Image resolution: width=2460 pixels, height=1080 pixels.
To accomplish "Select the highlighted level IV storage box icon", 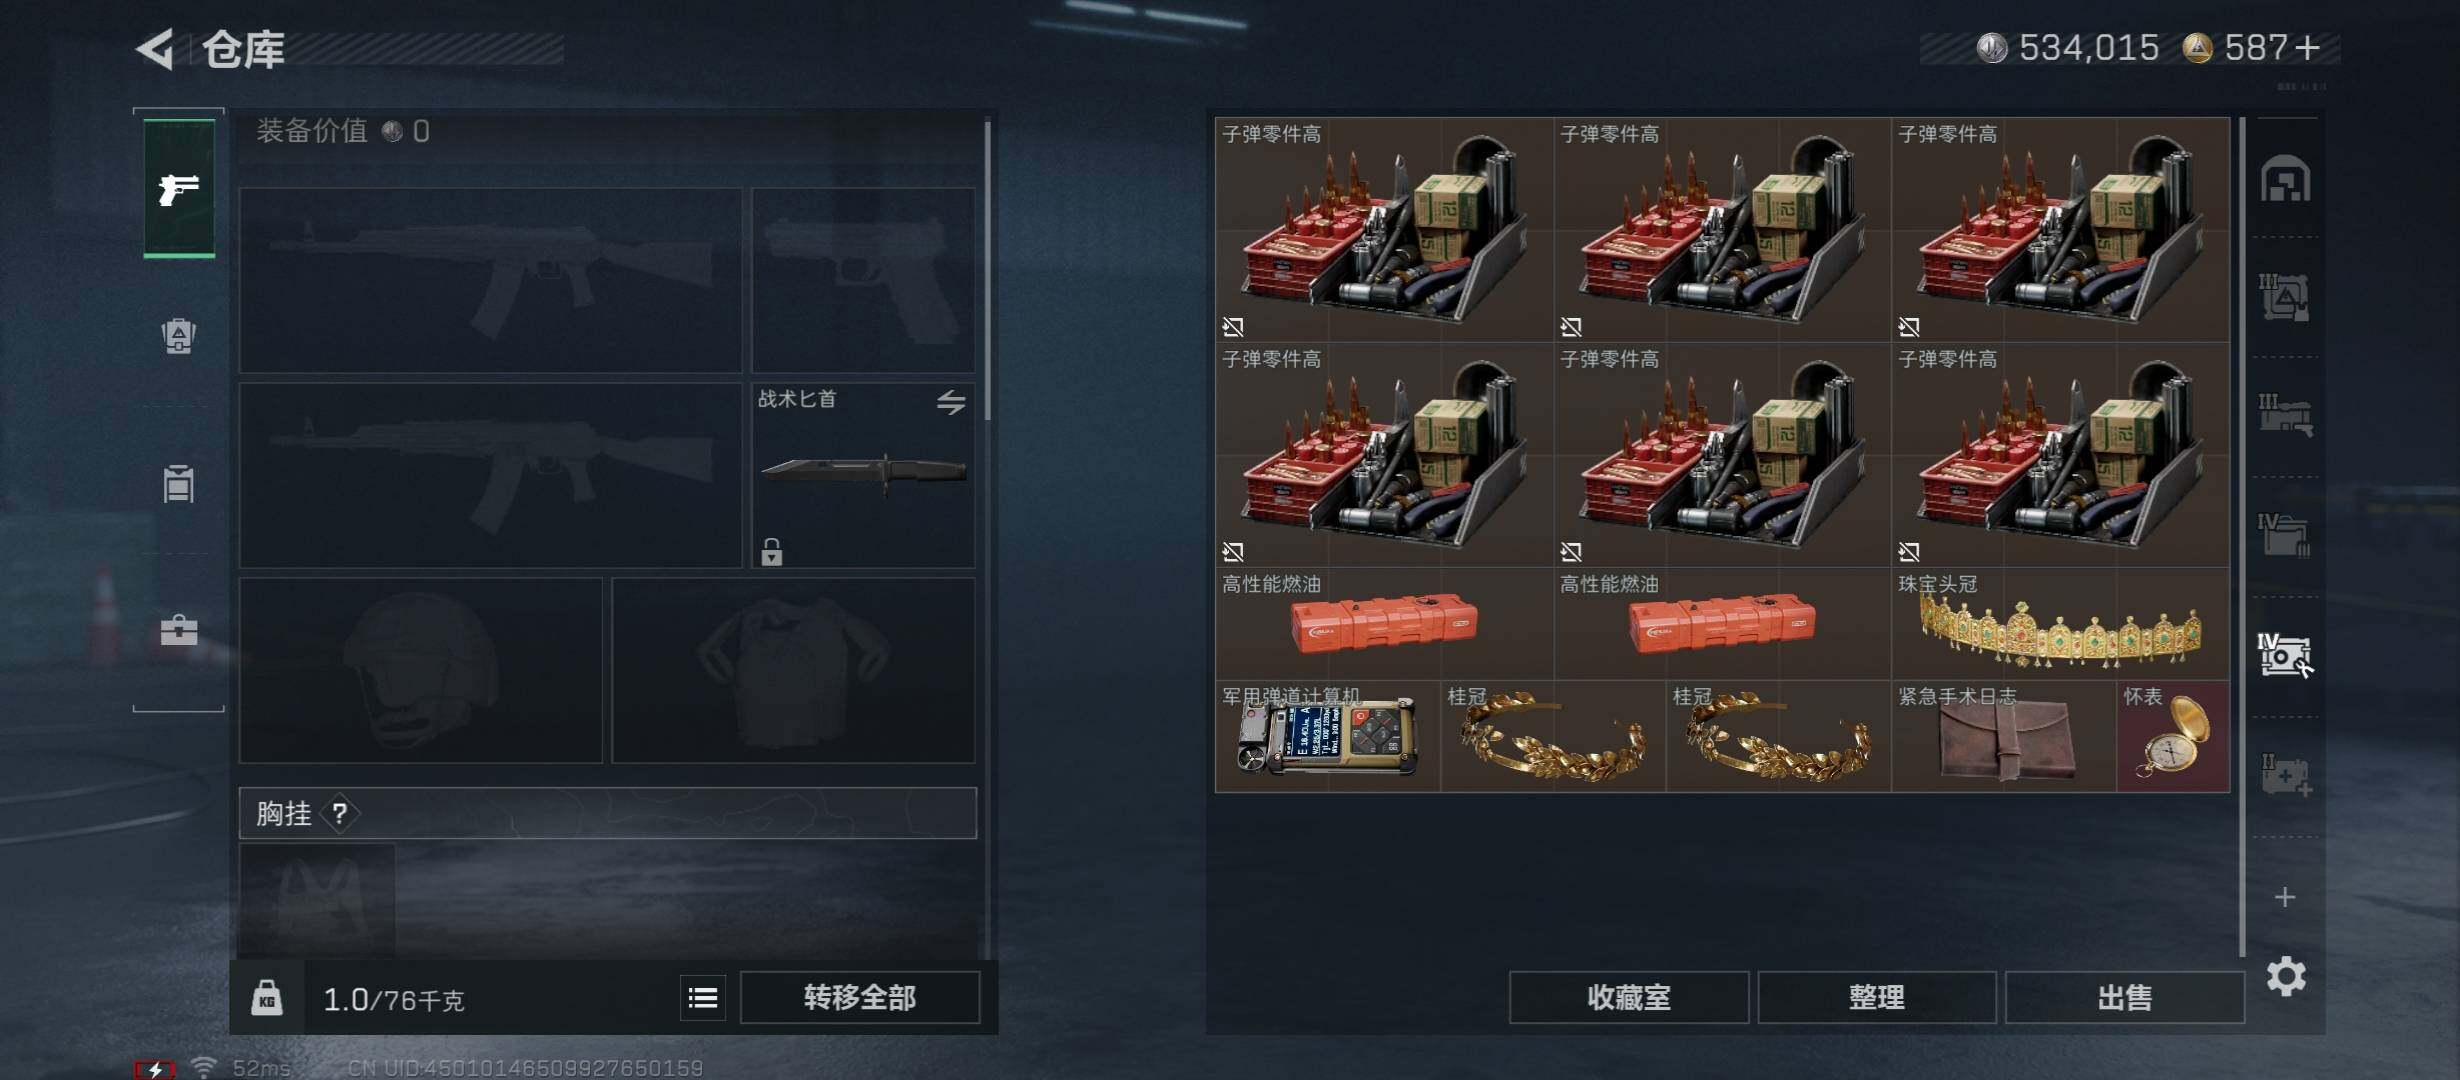I will coord(2286,656).
